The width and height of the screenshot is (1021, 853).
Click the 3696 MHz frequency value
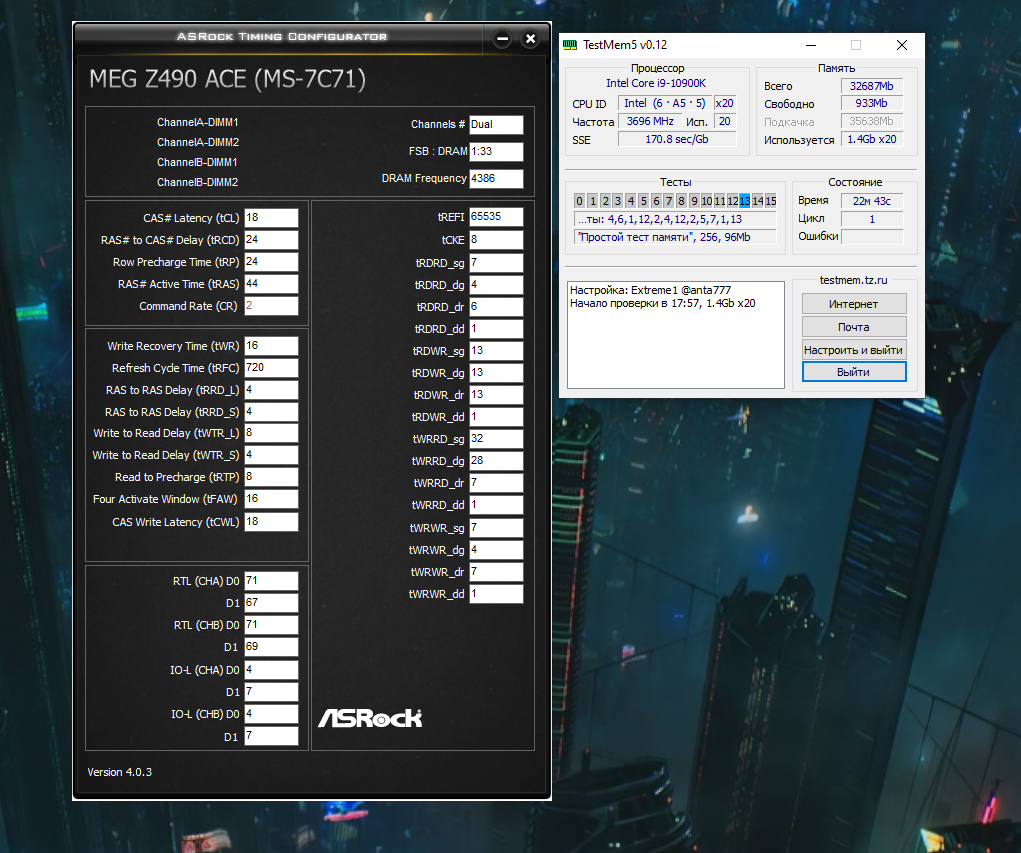coord(650,121)
